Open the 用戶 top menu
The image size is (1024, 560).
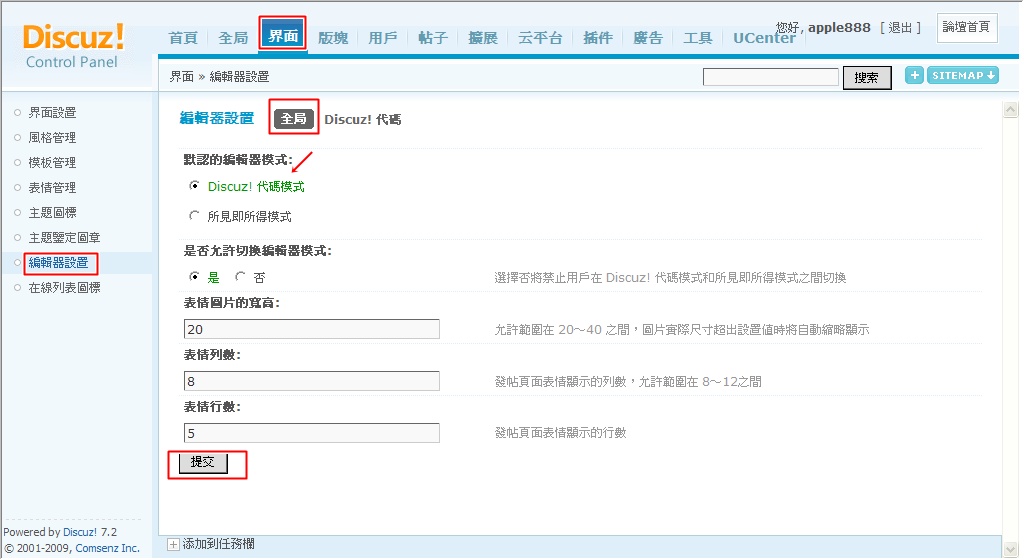tap(383, 38)
